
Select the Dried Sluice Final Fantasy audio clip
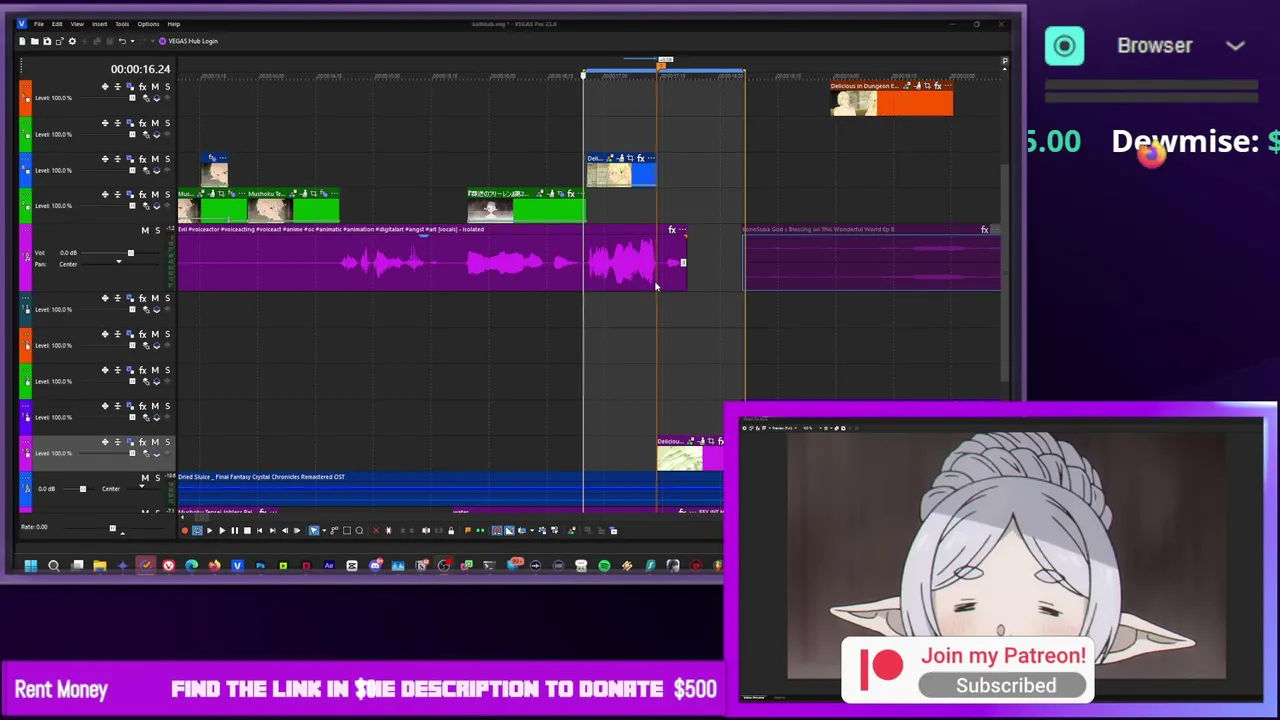450,490
